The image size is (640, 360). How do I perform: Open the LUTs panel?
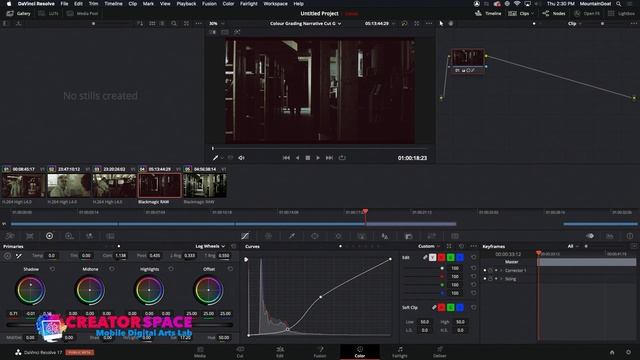[49, 13]
